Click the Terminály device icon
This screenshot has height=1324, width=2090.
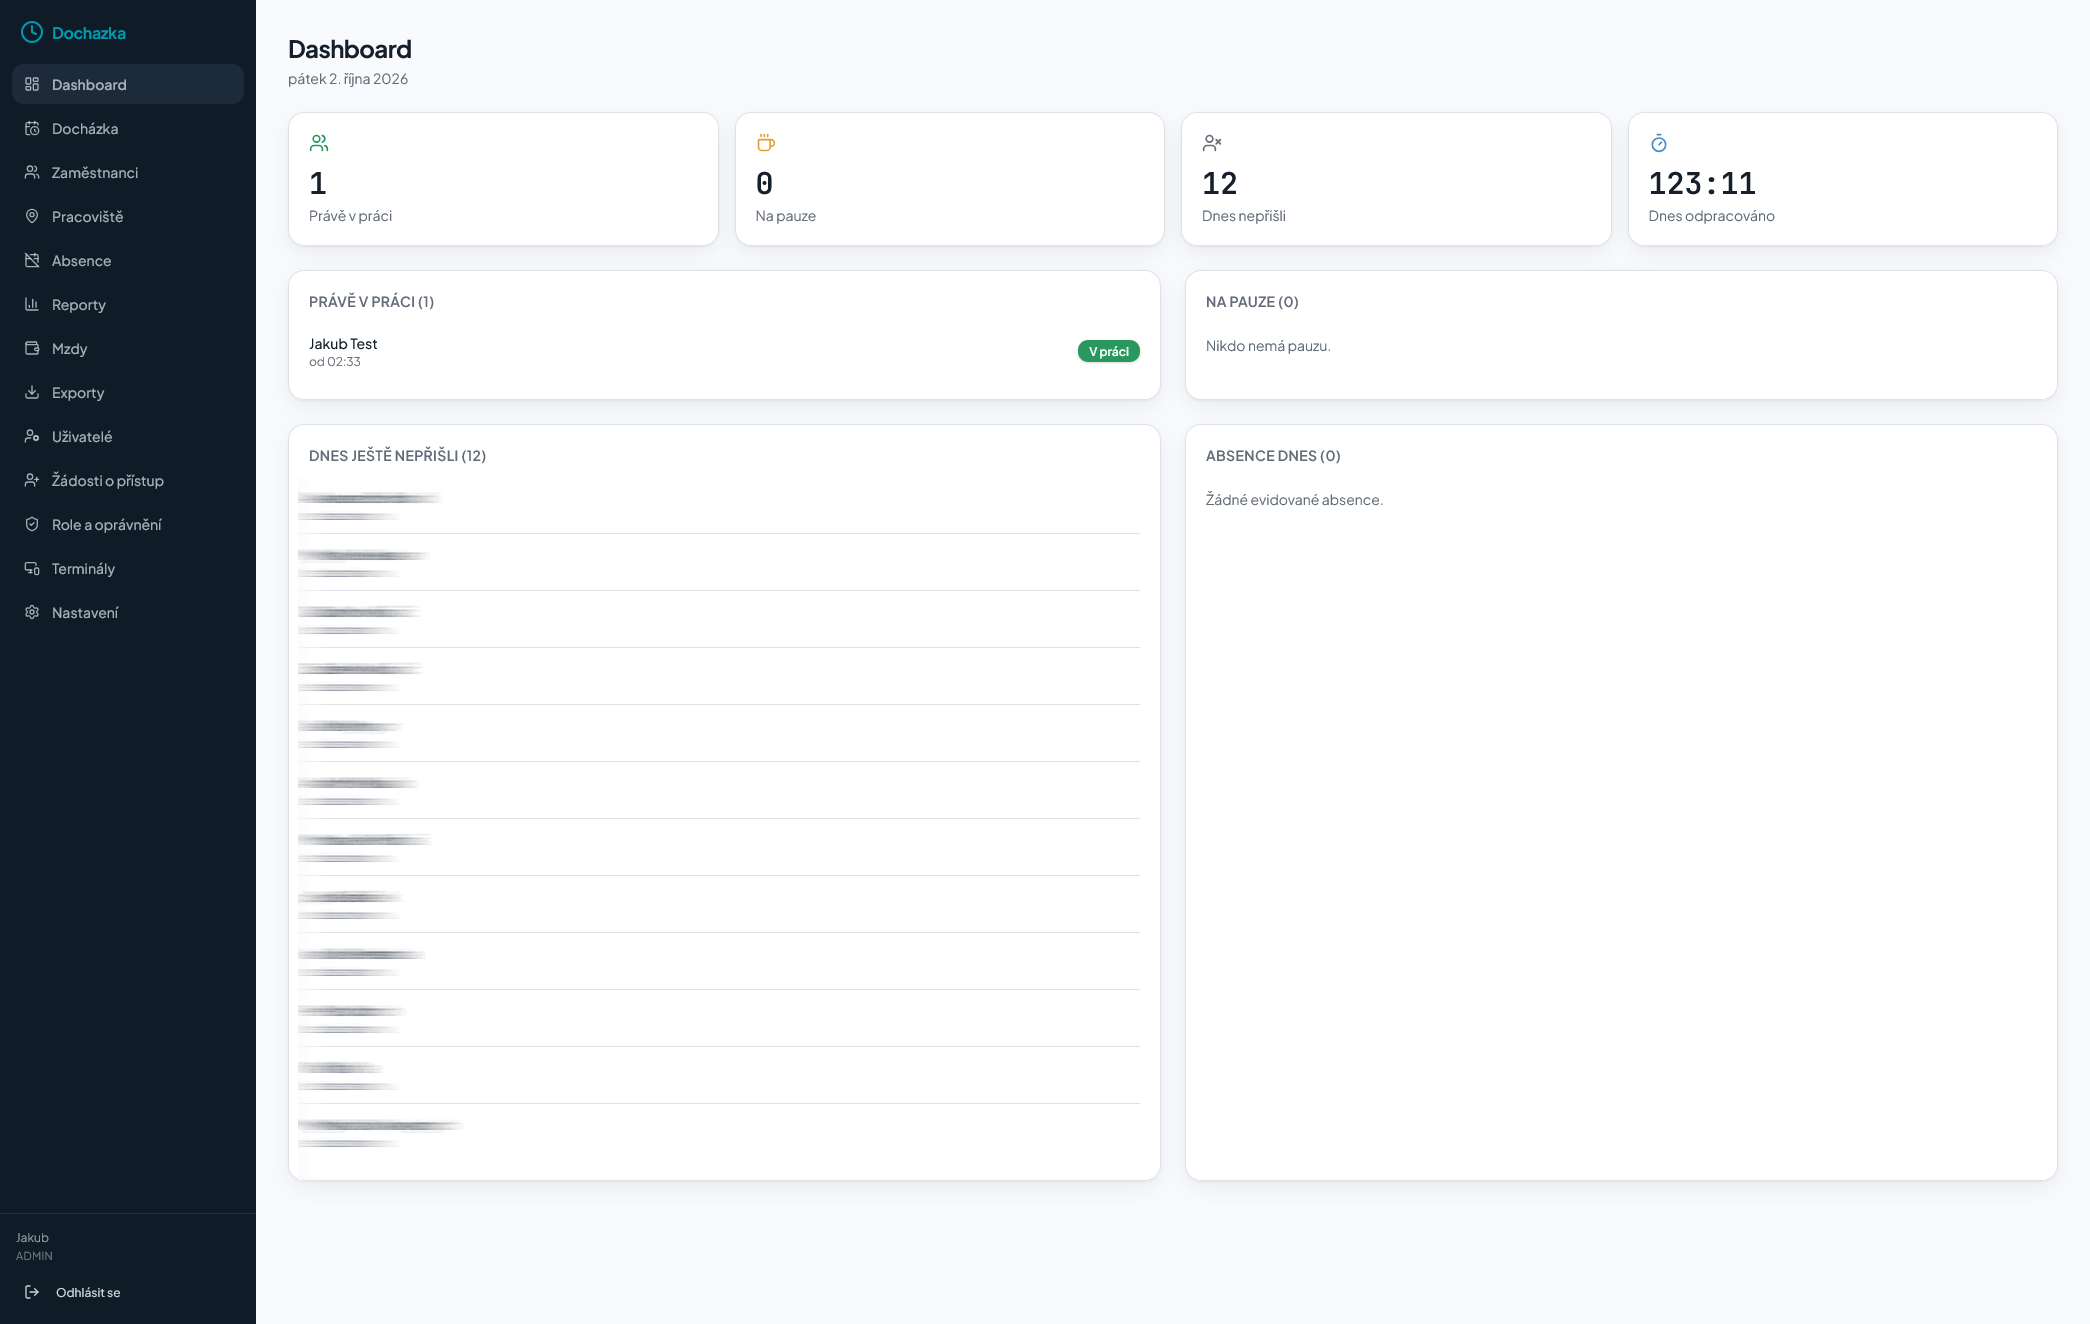pos(32,569)
